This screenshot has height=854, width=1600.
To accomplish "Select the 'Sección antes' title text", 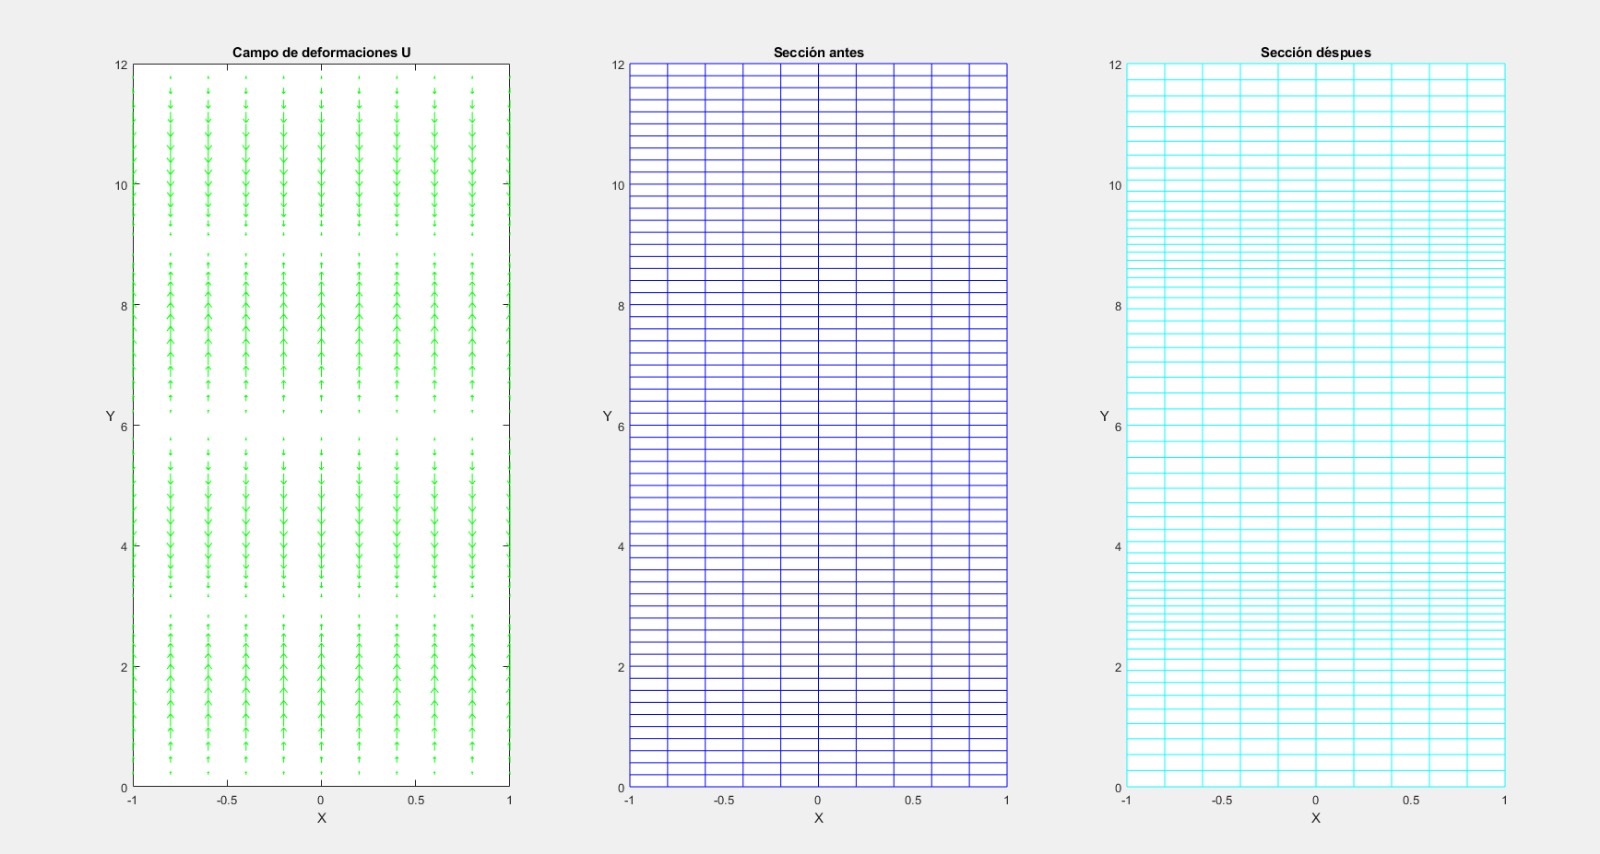I will pyautogui.click(x=818, y=52).
